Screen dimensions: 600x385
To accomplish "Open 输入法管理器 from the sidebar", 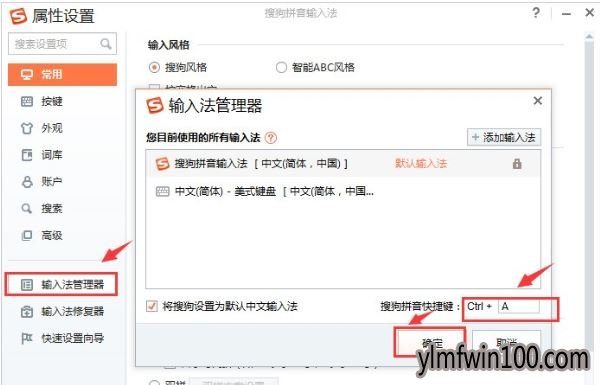I will click(61, 284).
